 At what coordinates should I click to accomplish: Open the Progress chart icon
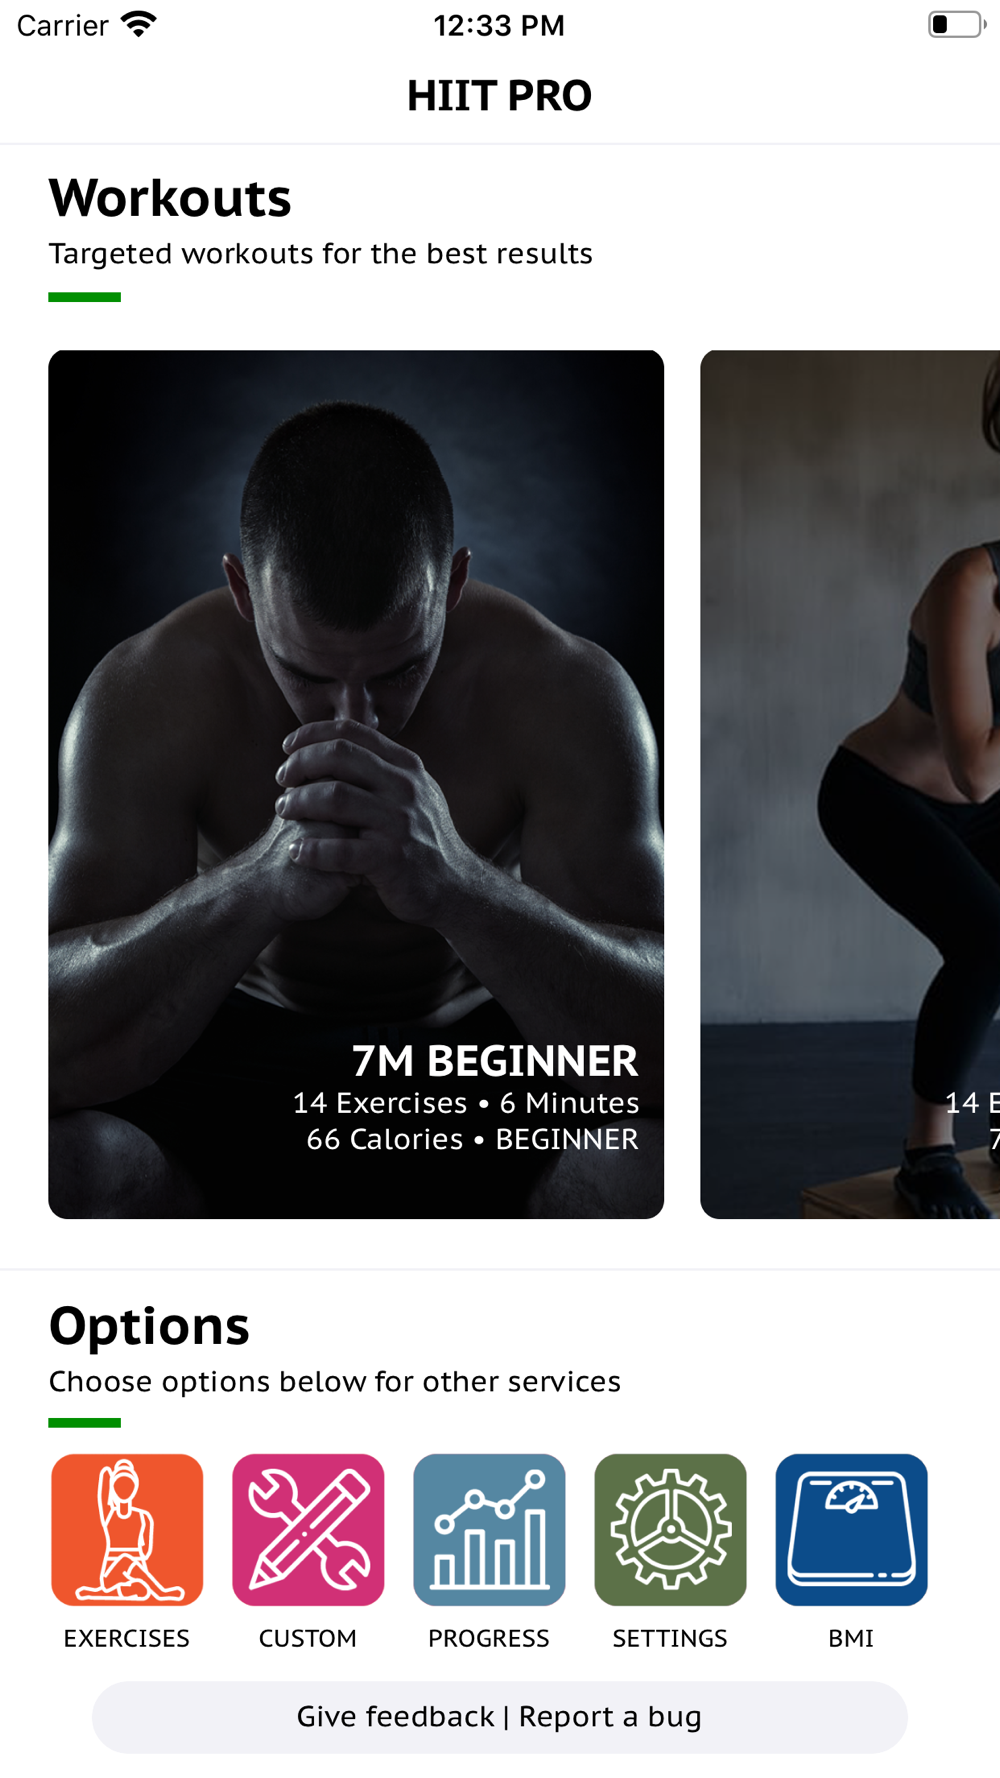pos(489,1529)
